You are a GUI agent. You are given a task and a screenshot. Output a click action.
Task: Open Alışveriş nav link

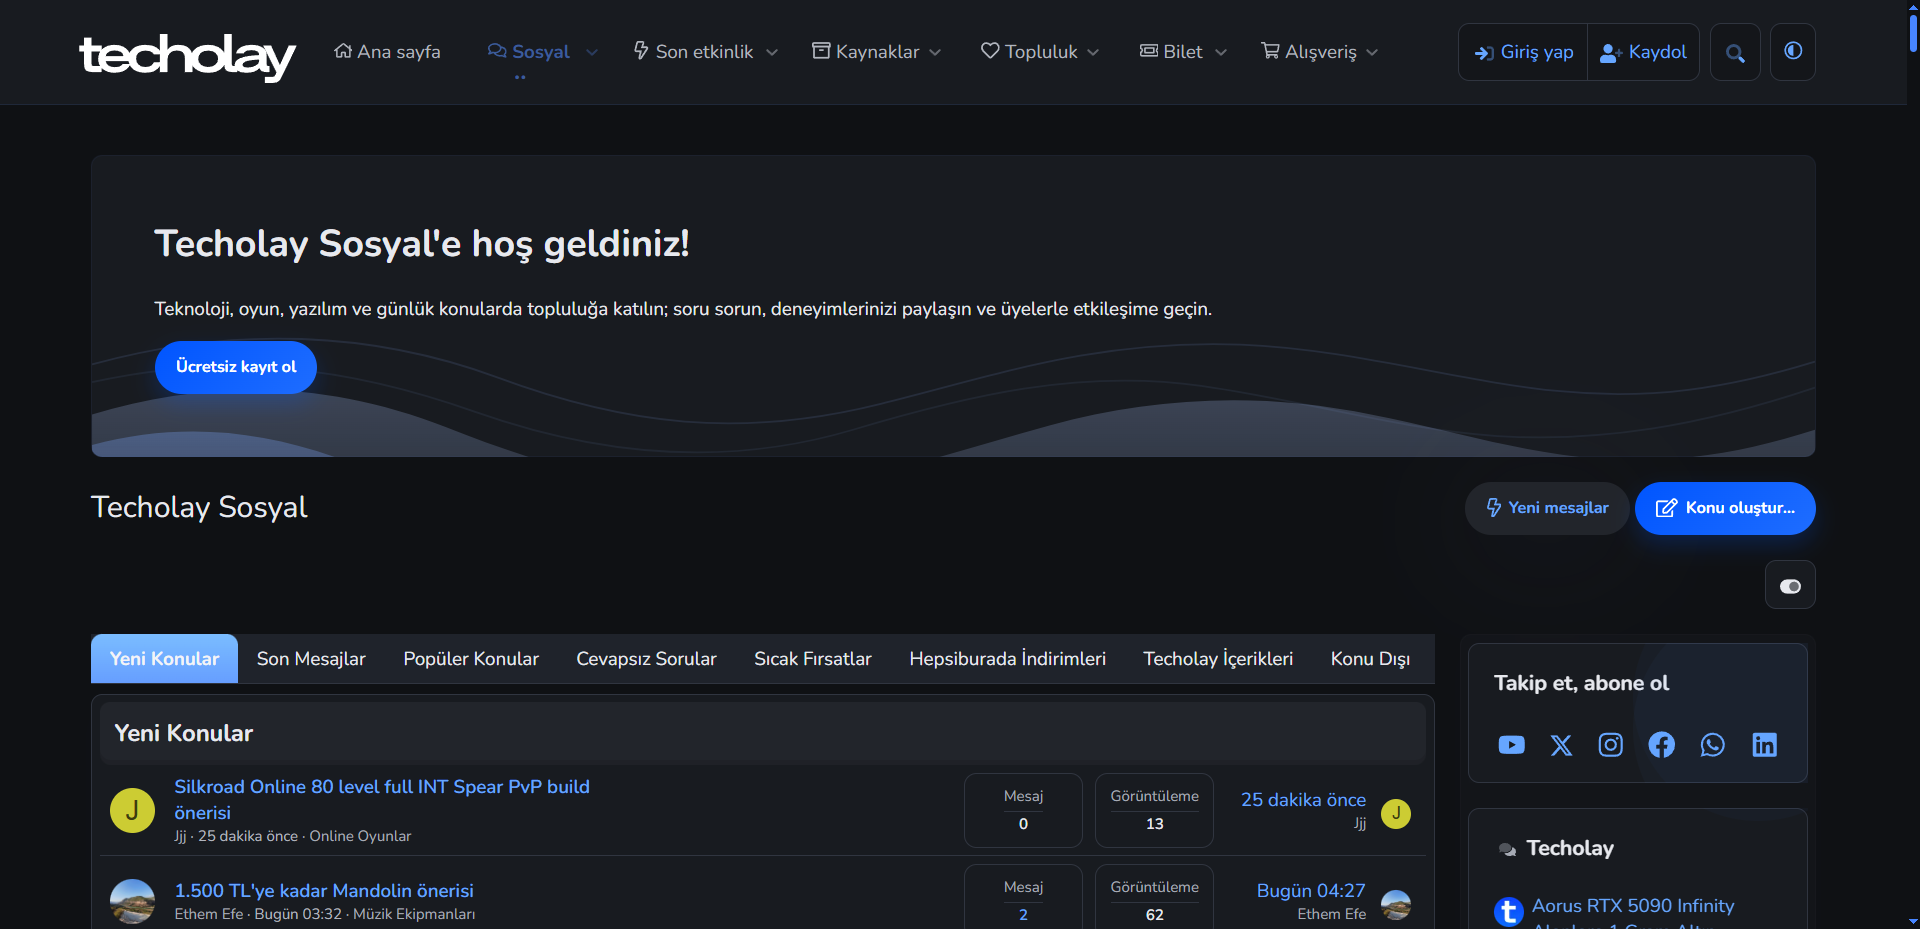click(1309, 52)
